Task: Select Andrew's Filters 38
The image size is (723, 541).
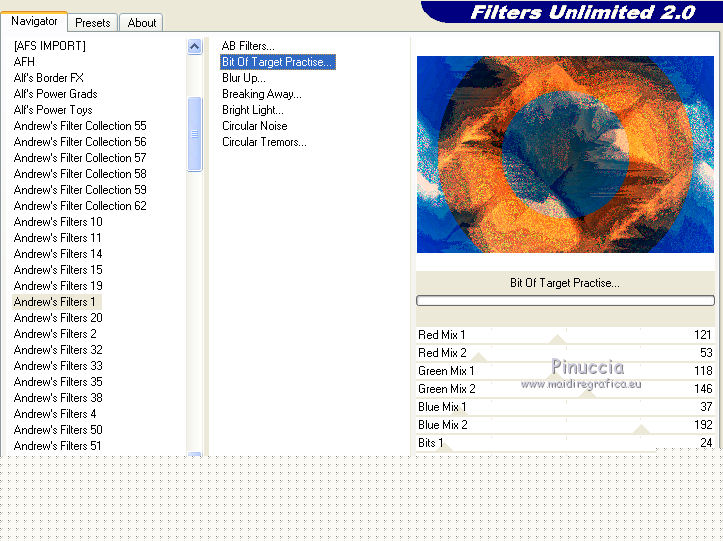Action: pyautogui.click(x=58, y=398)
